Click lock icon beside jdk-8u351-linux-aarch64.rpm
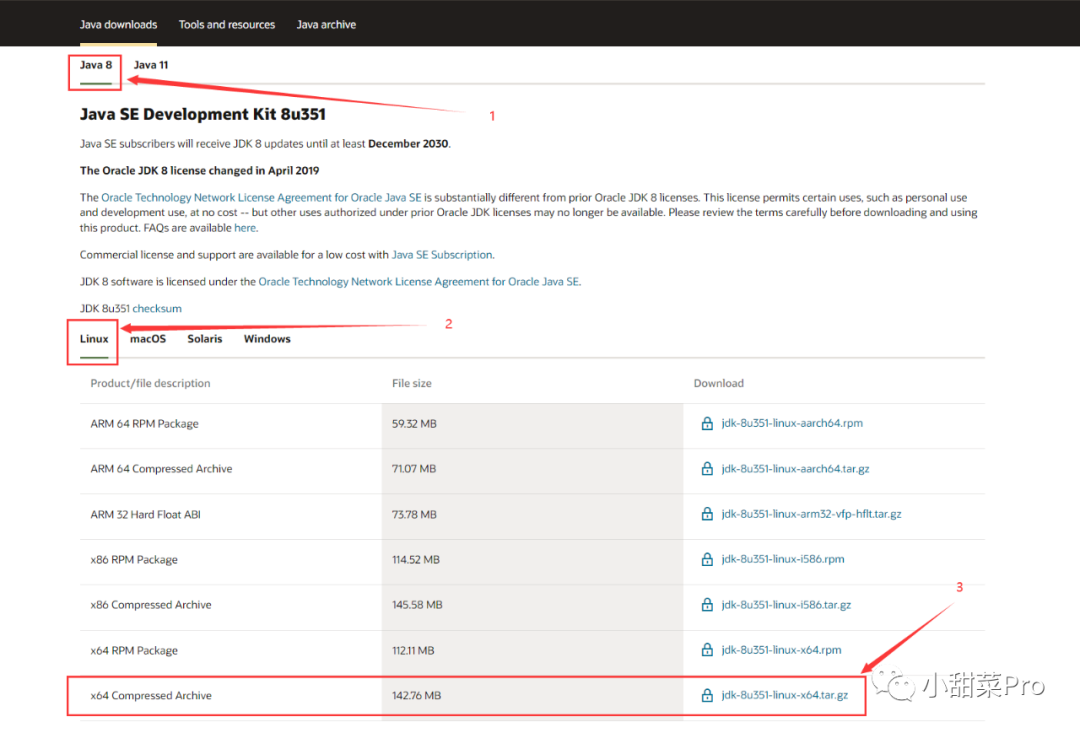Viewport: 1080px width, 733px height. 707,423
